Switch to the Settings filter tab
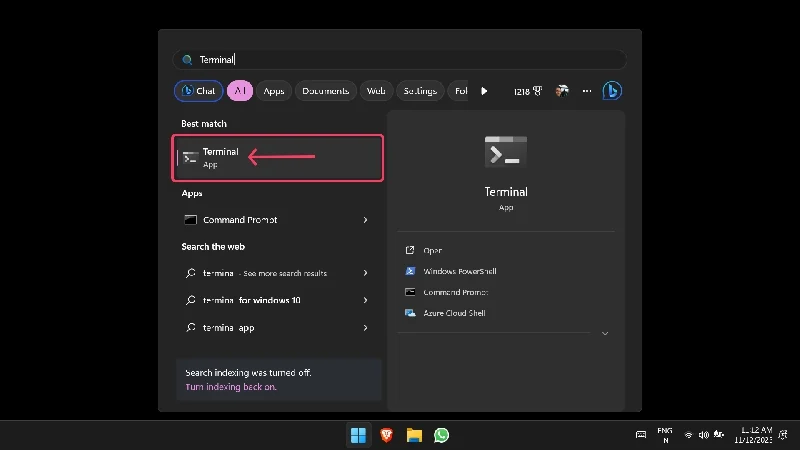This screenshot has width=800, height=450. coord(420,91)
